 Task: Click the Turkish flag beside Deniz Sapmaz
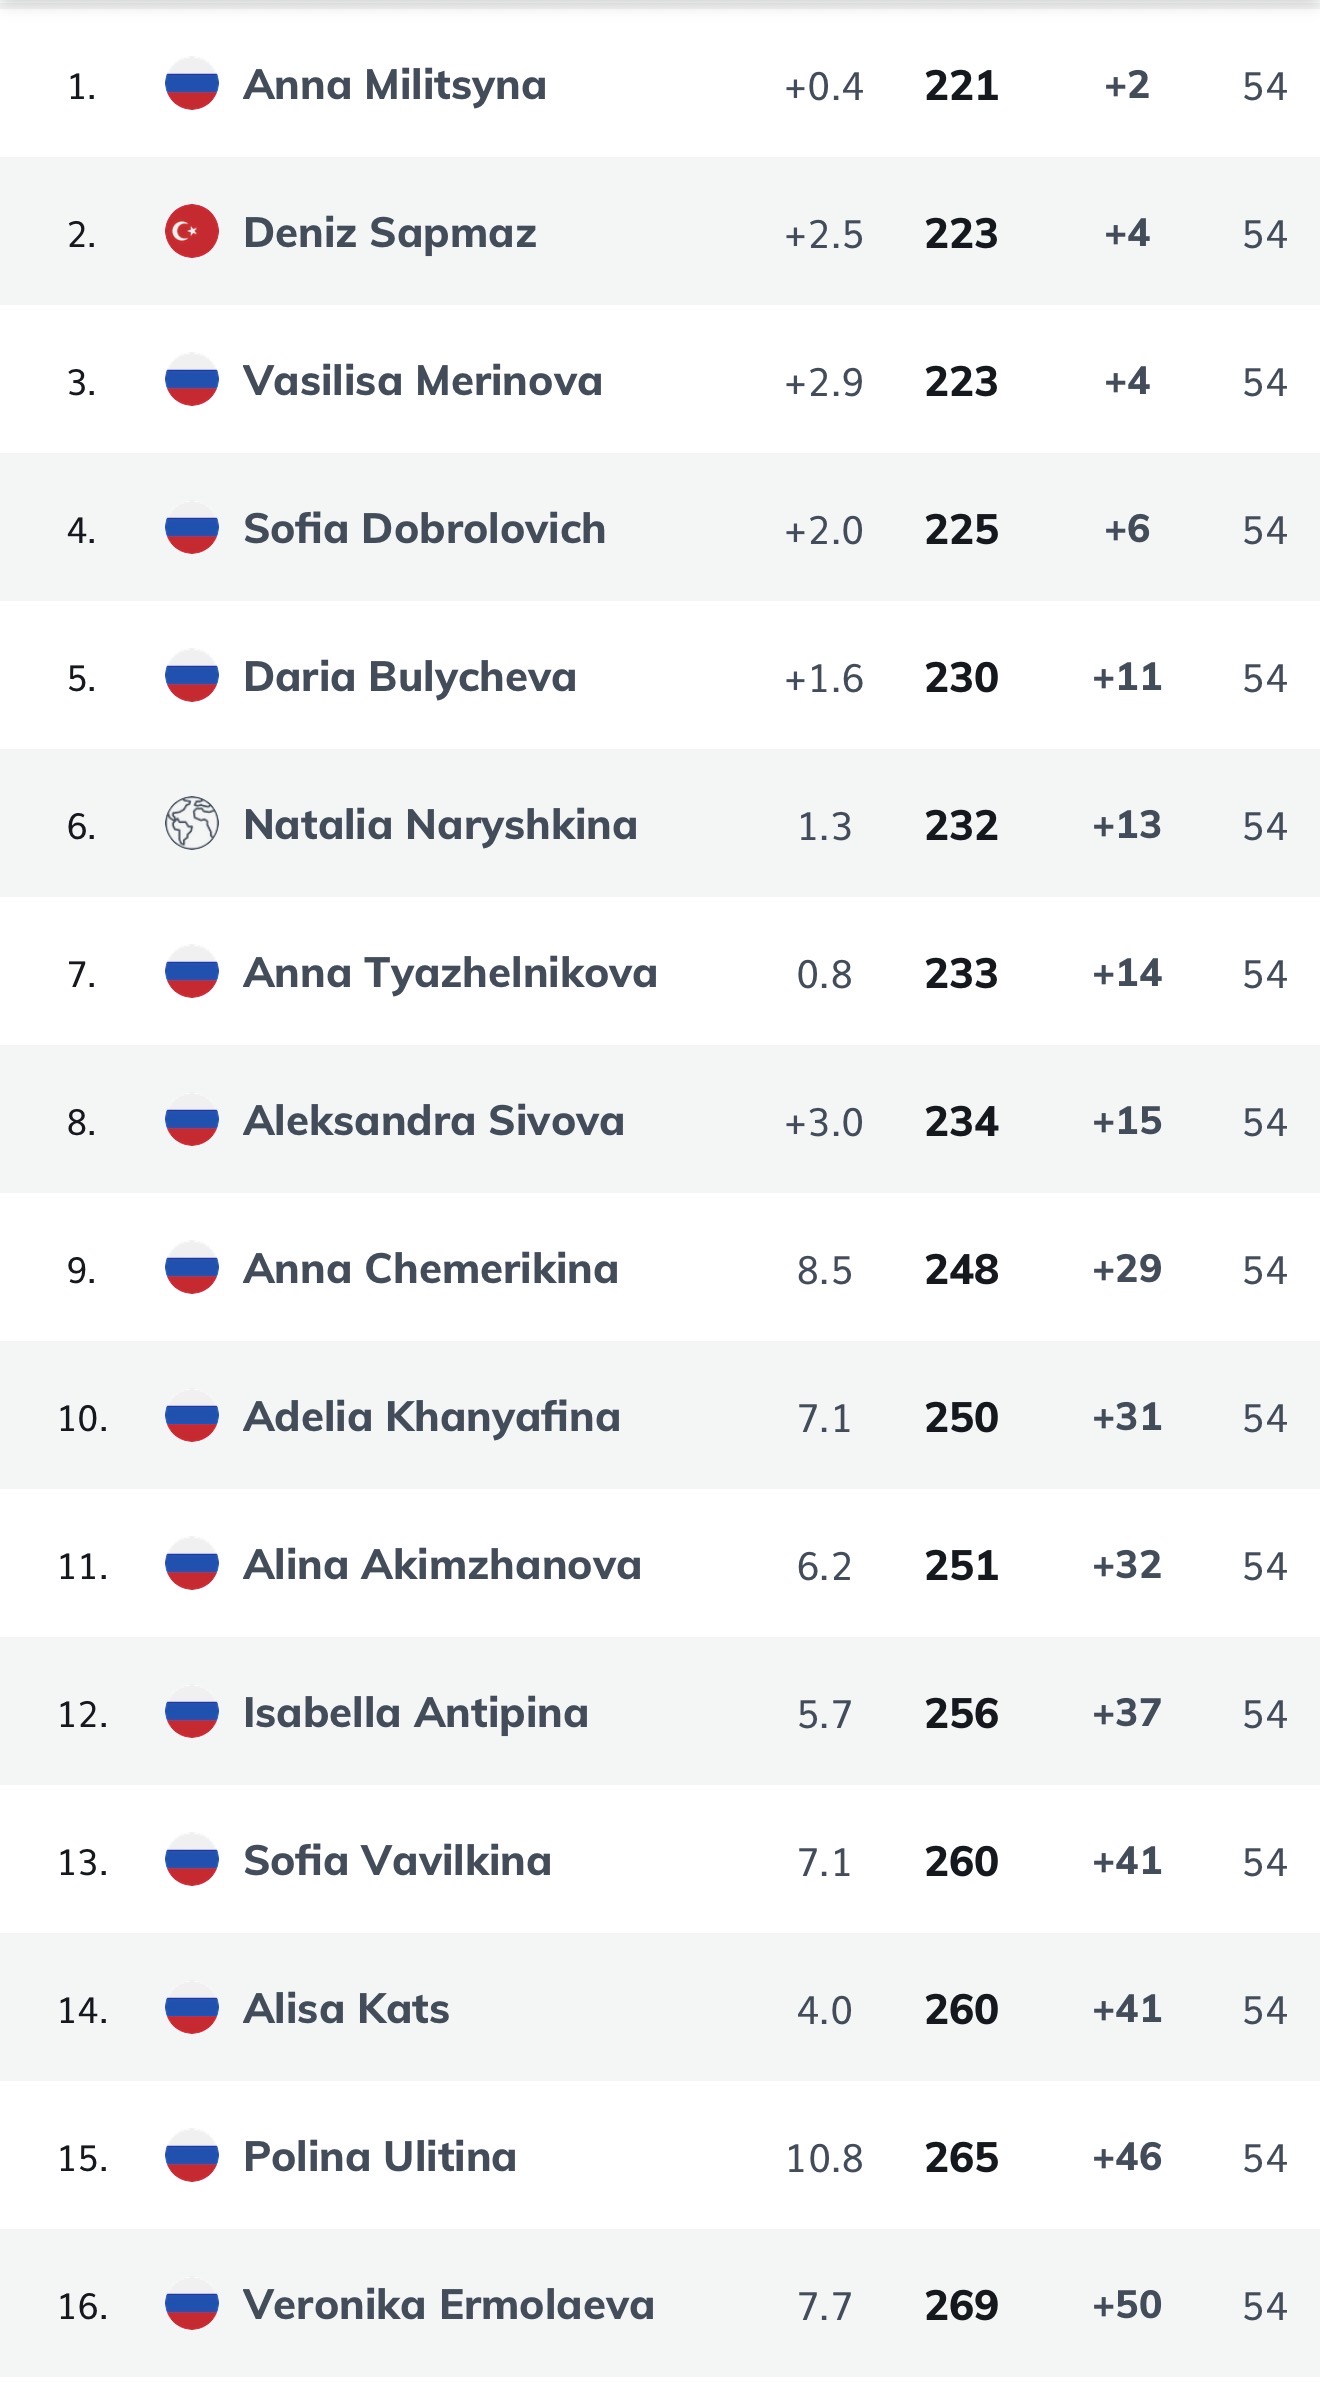click(192, 233)
